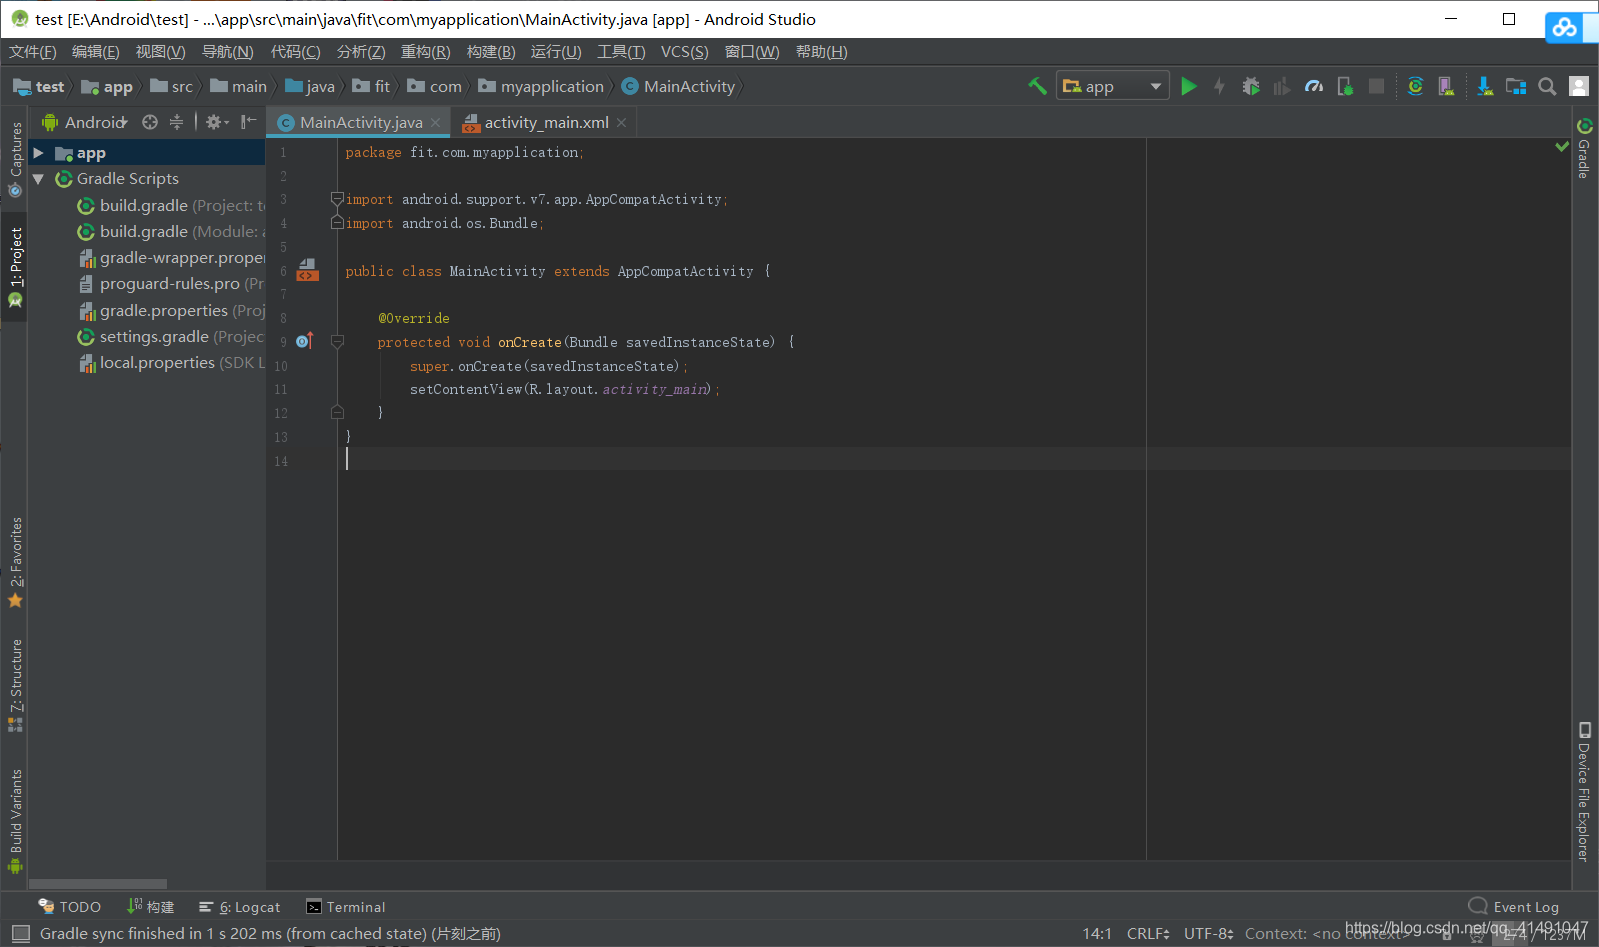Start debugging with the bug icon
The image size is (1599, 947).
[1250, 86]
